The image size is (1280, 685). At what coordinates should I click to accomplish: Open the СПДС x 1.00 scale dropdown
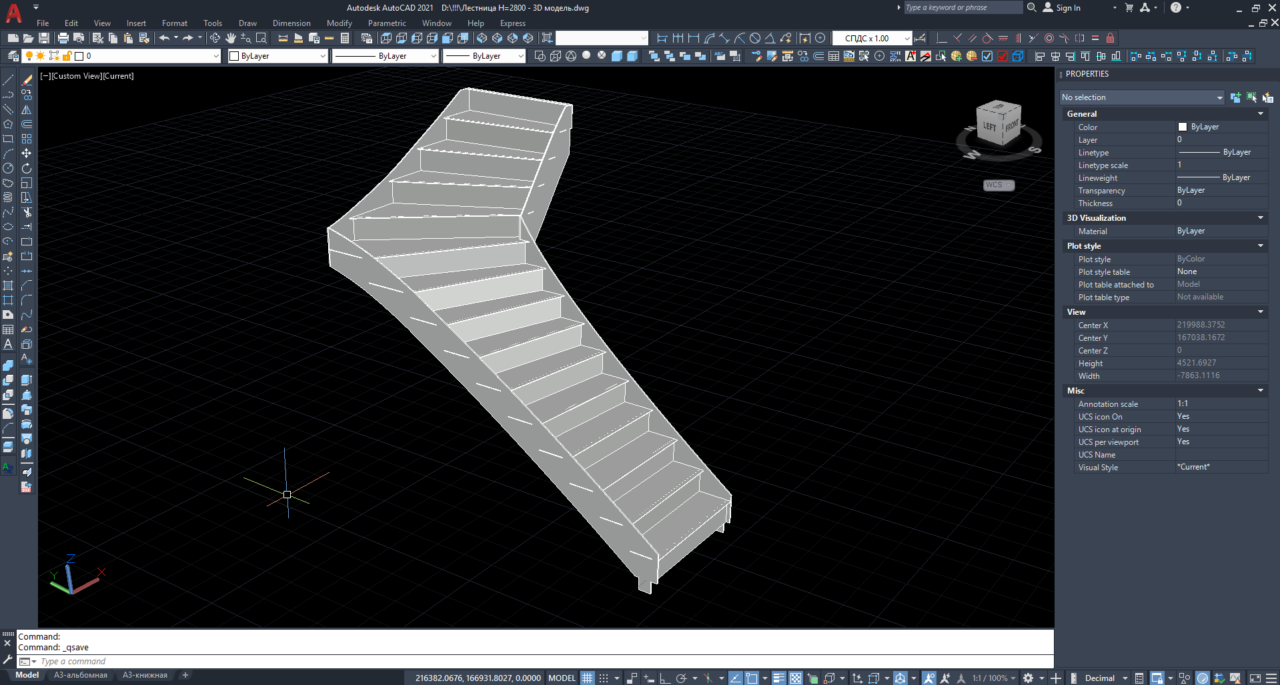click(x=872, y=38)
